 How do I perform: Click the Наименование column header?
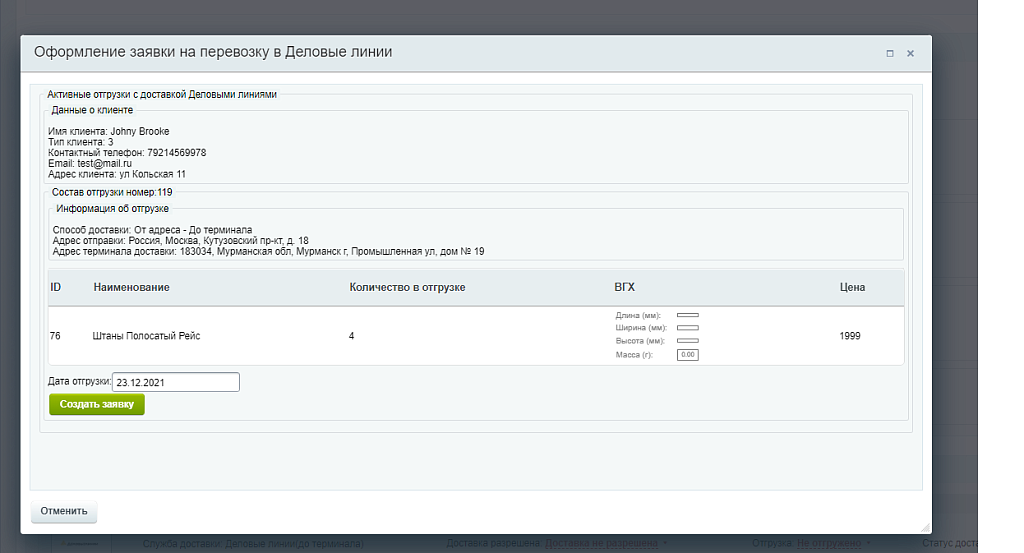(131, 287)
